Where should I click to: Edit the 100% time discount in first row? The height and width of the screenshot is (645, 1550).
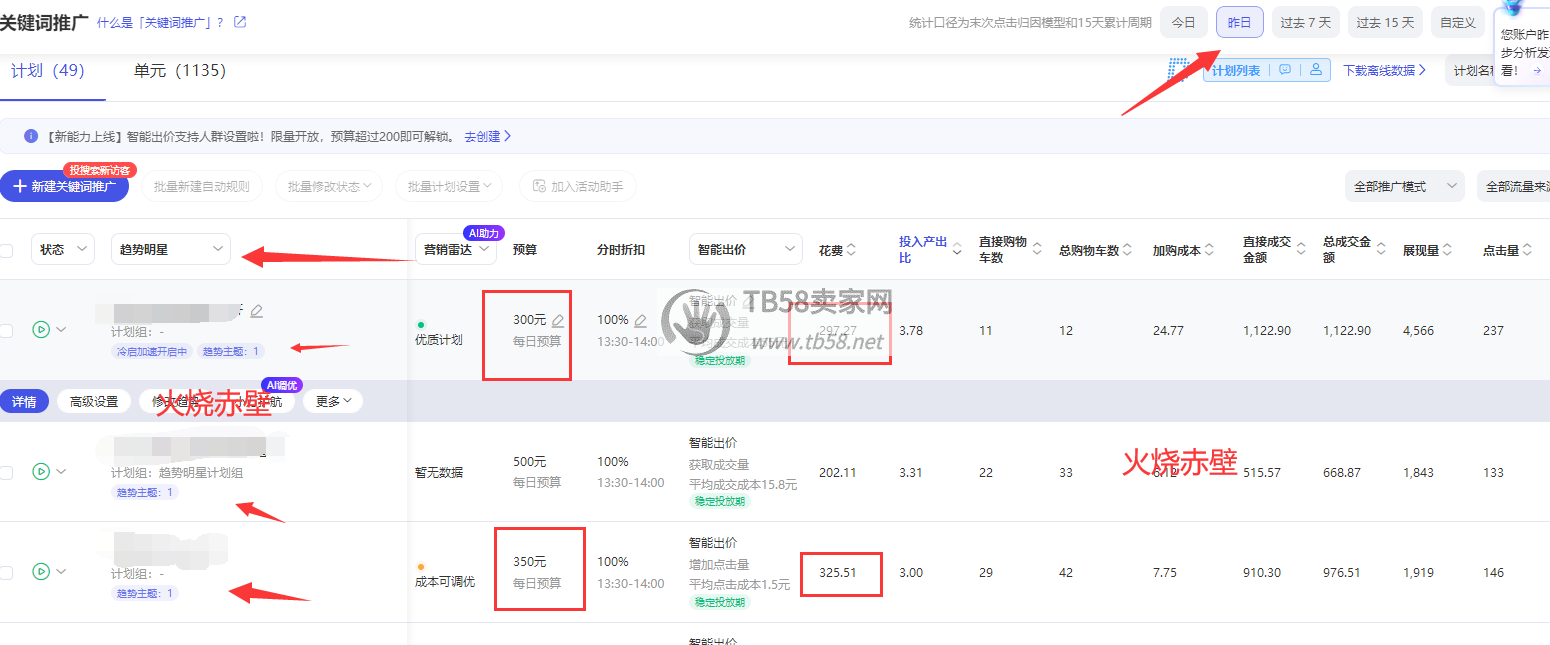pyautogui.click(x=641, y=321)
